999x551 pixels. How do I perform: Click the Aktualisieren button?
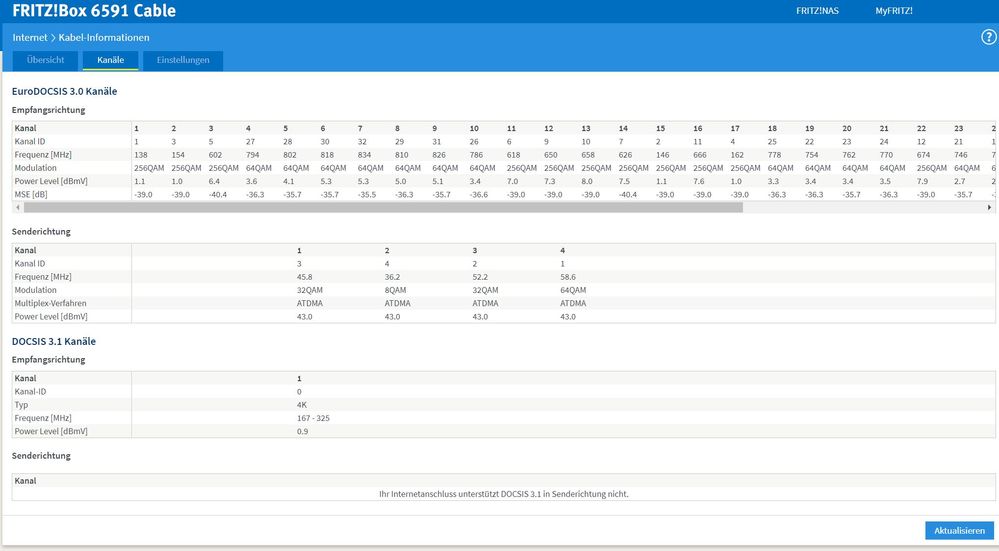pyautogui.click(x=959, y=531)
